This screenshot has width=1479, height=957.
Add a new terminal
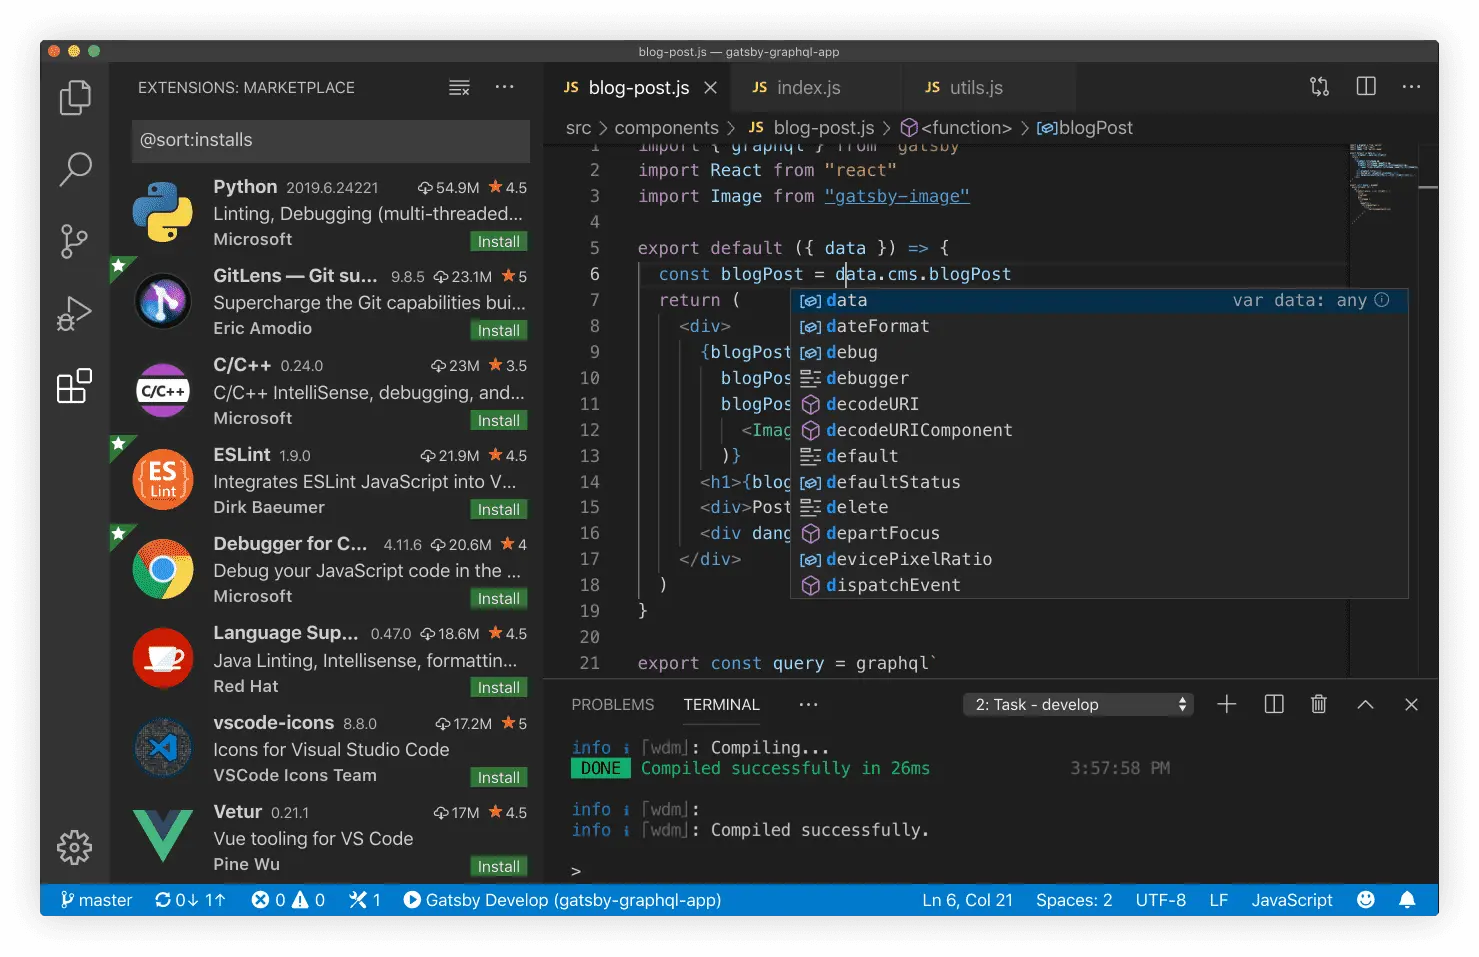click(1227, 704)
